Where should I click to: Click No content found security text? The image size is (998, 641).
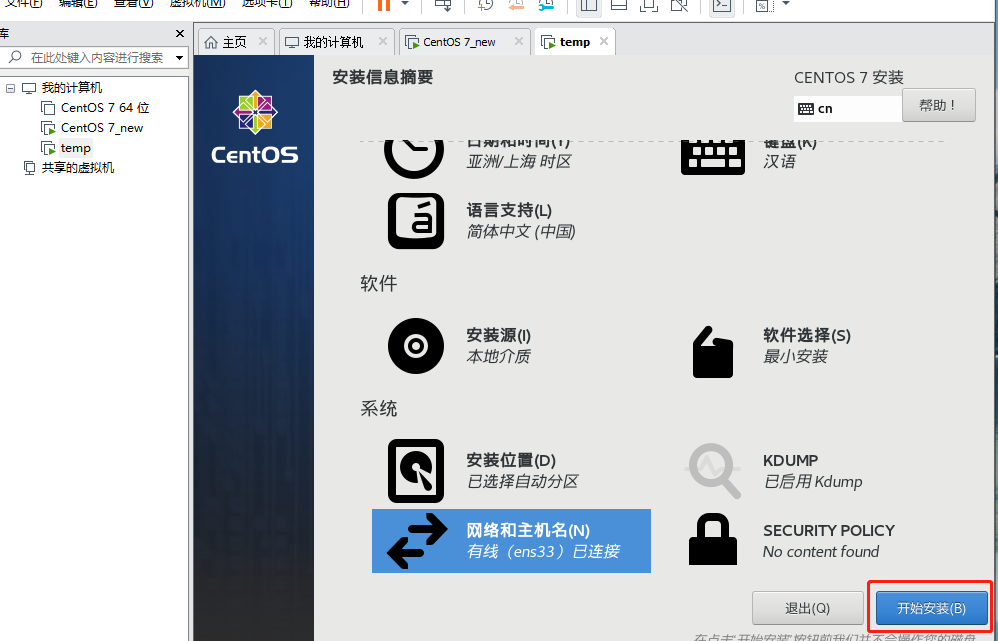tap(821, 551)
